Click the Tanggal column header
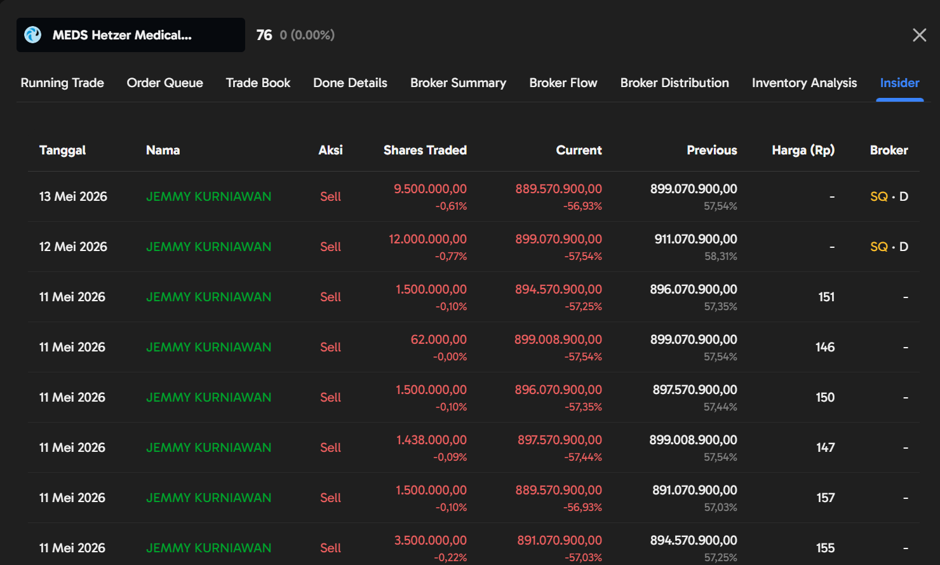The height and width of the screenshot is (565, 940). click(x=62, y=150)
